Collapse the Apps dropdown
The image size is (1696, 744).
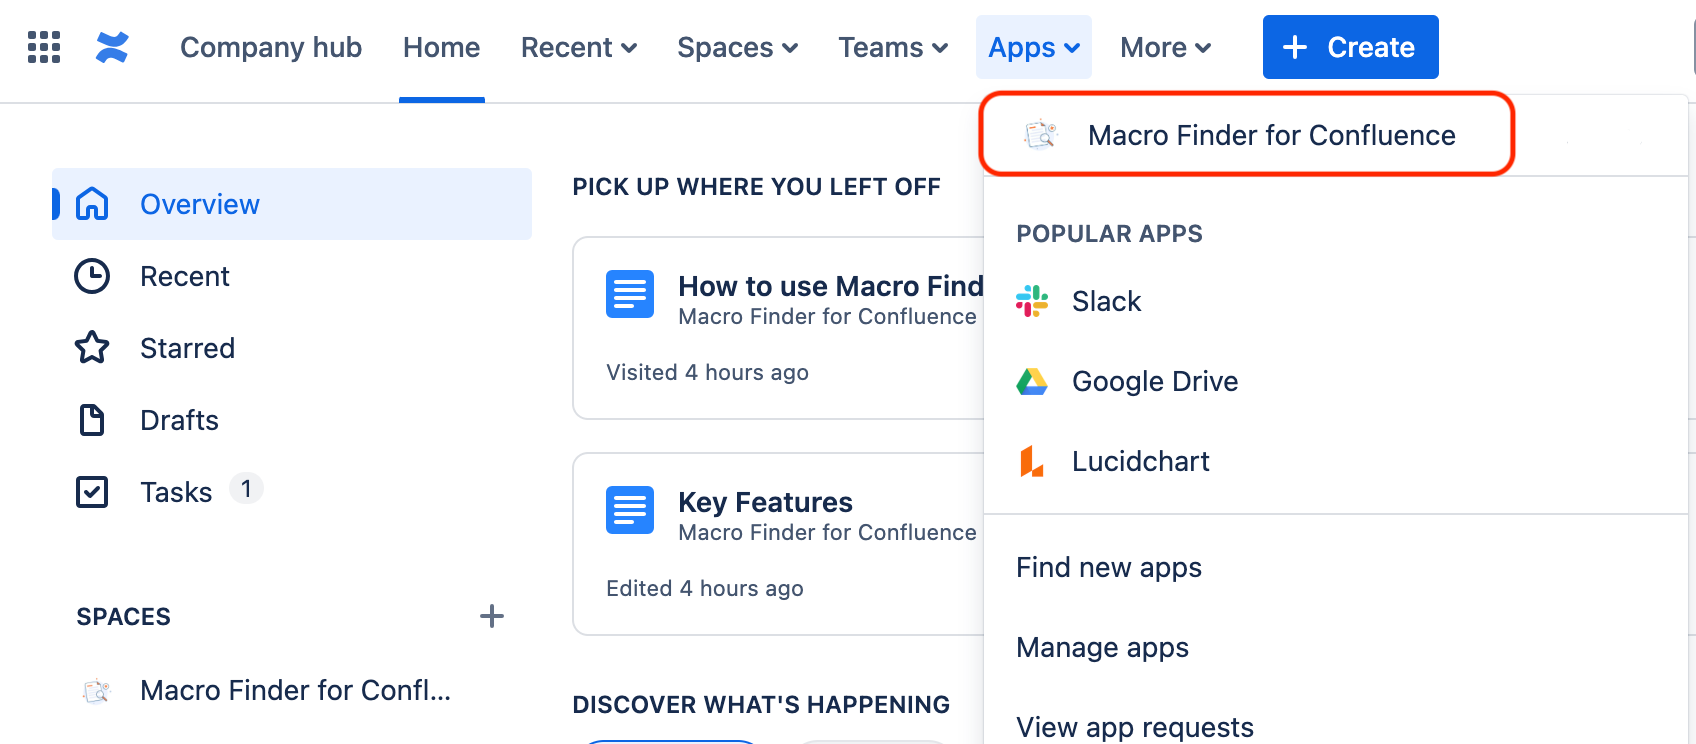[x=1034, y=47]
